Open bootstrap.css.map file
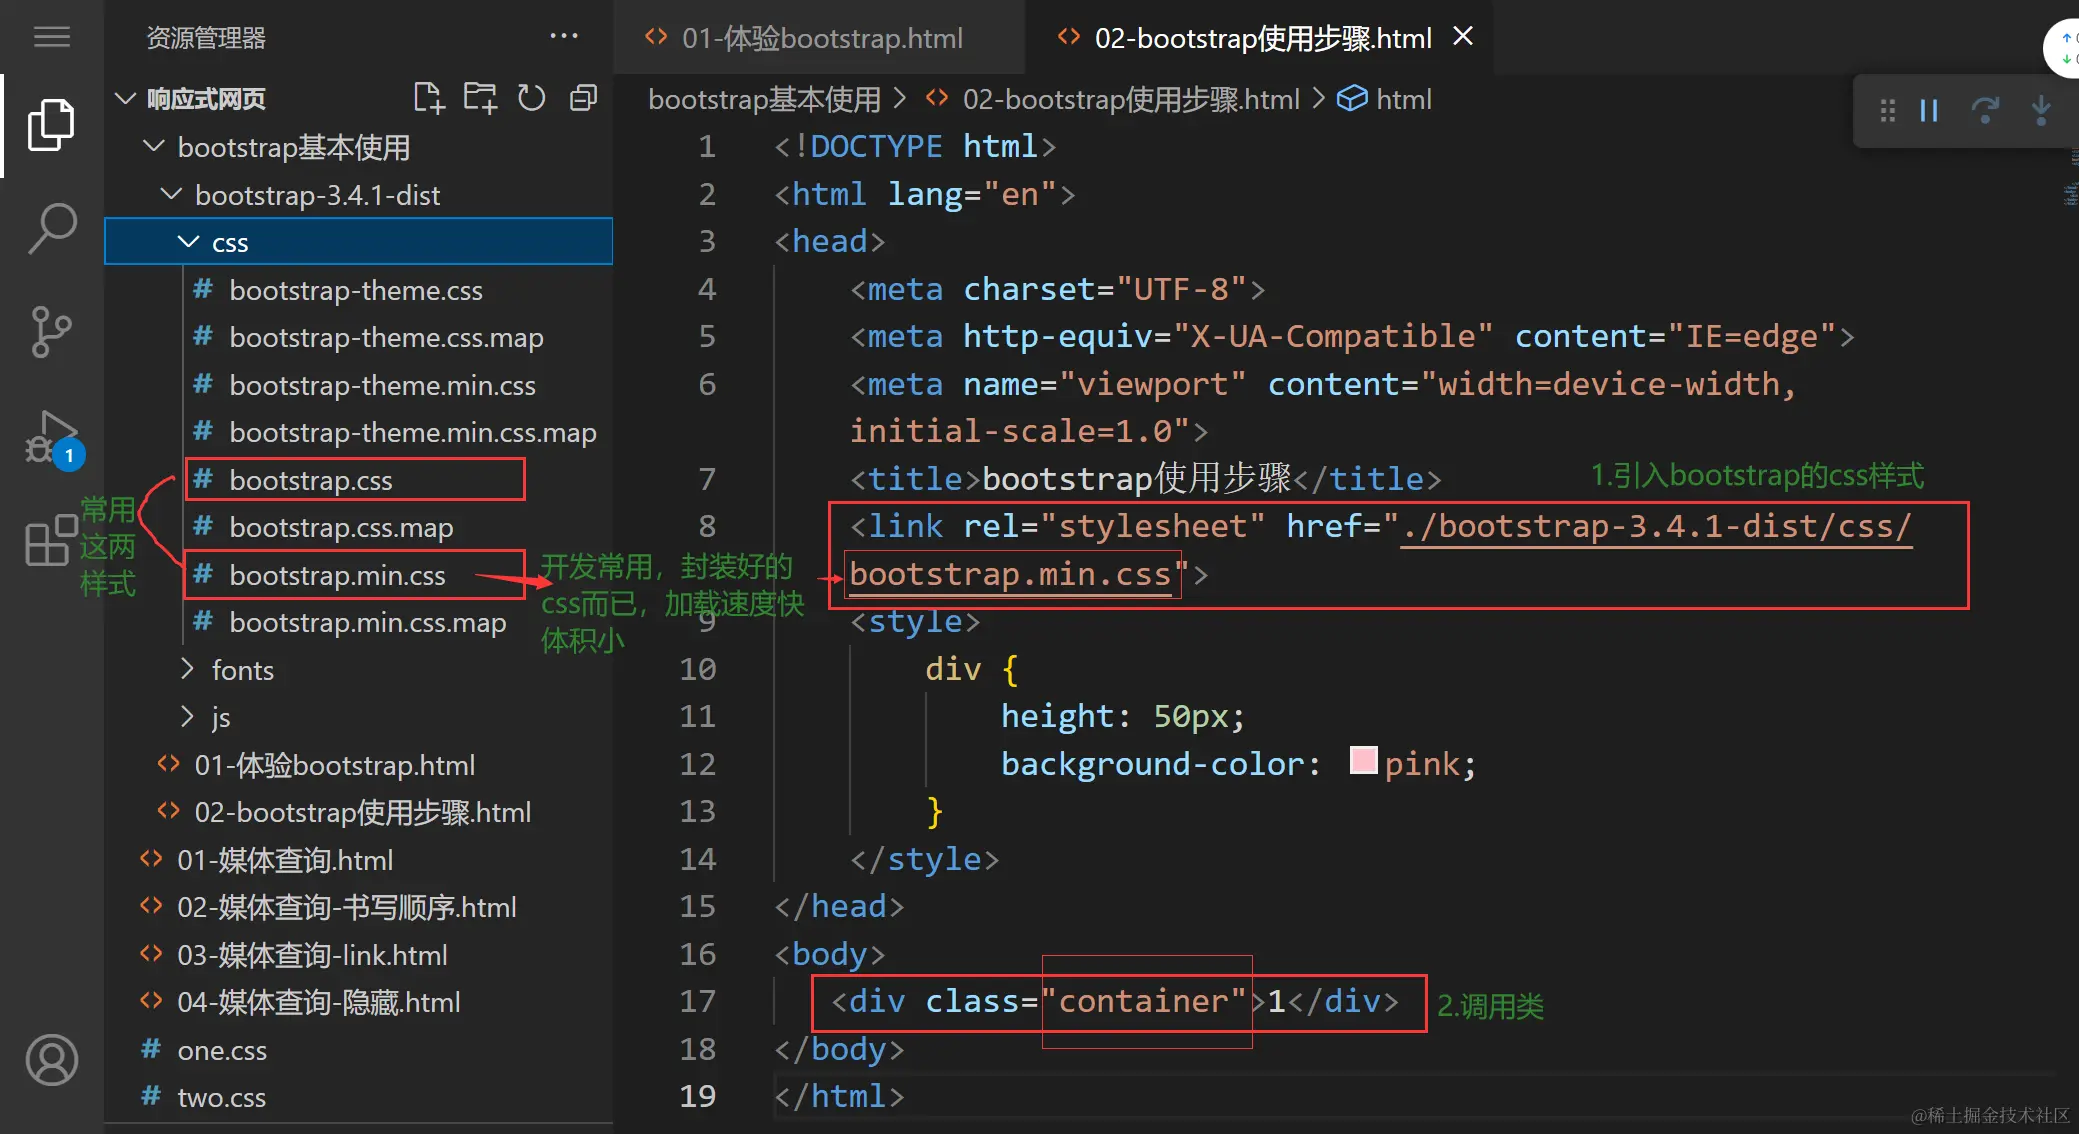The height and width of the screenshot is (1134, 2079). coord(358,527)
